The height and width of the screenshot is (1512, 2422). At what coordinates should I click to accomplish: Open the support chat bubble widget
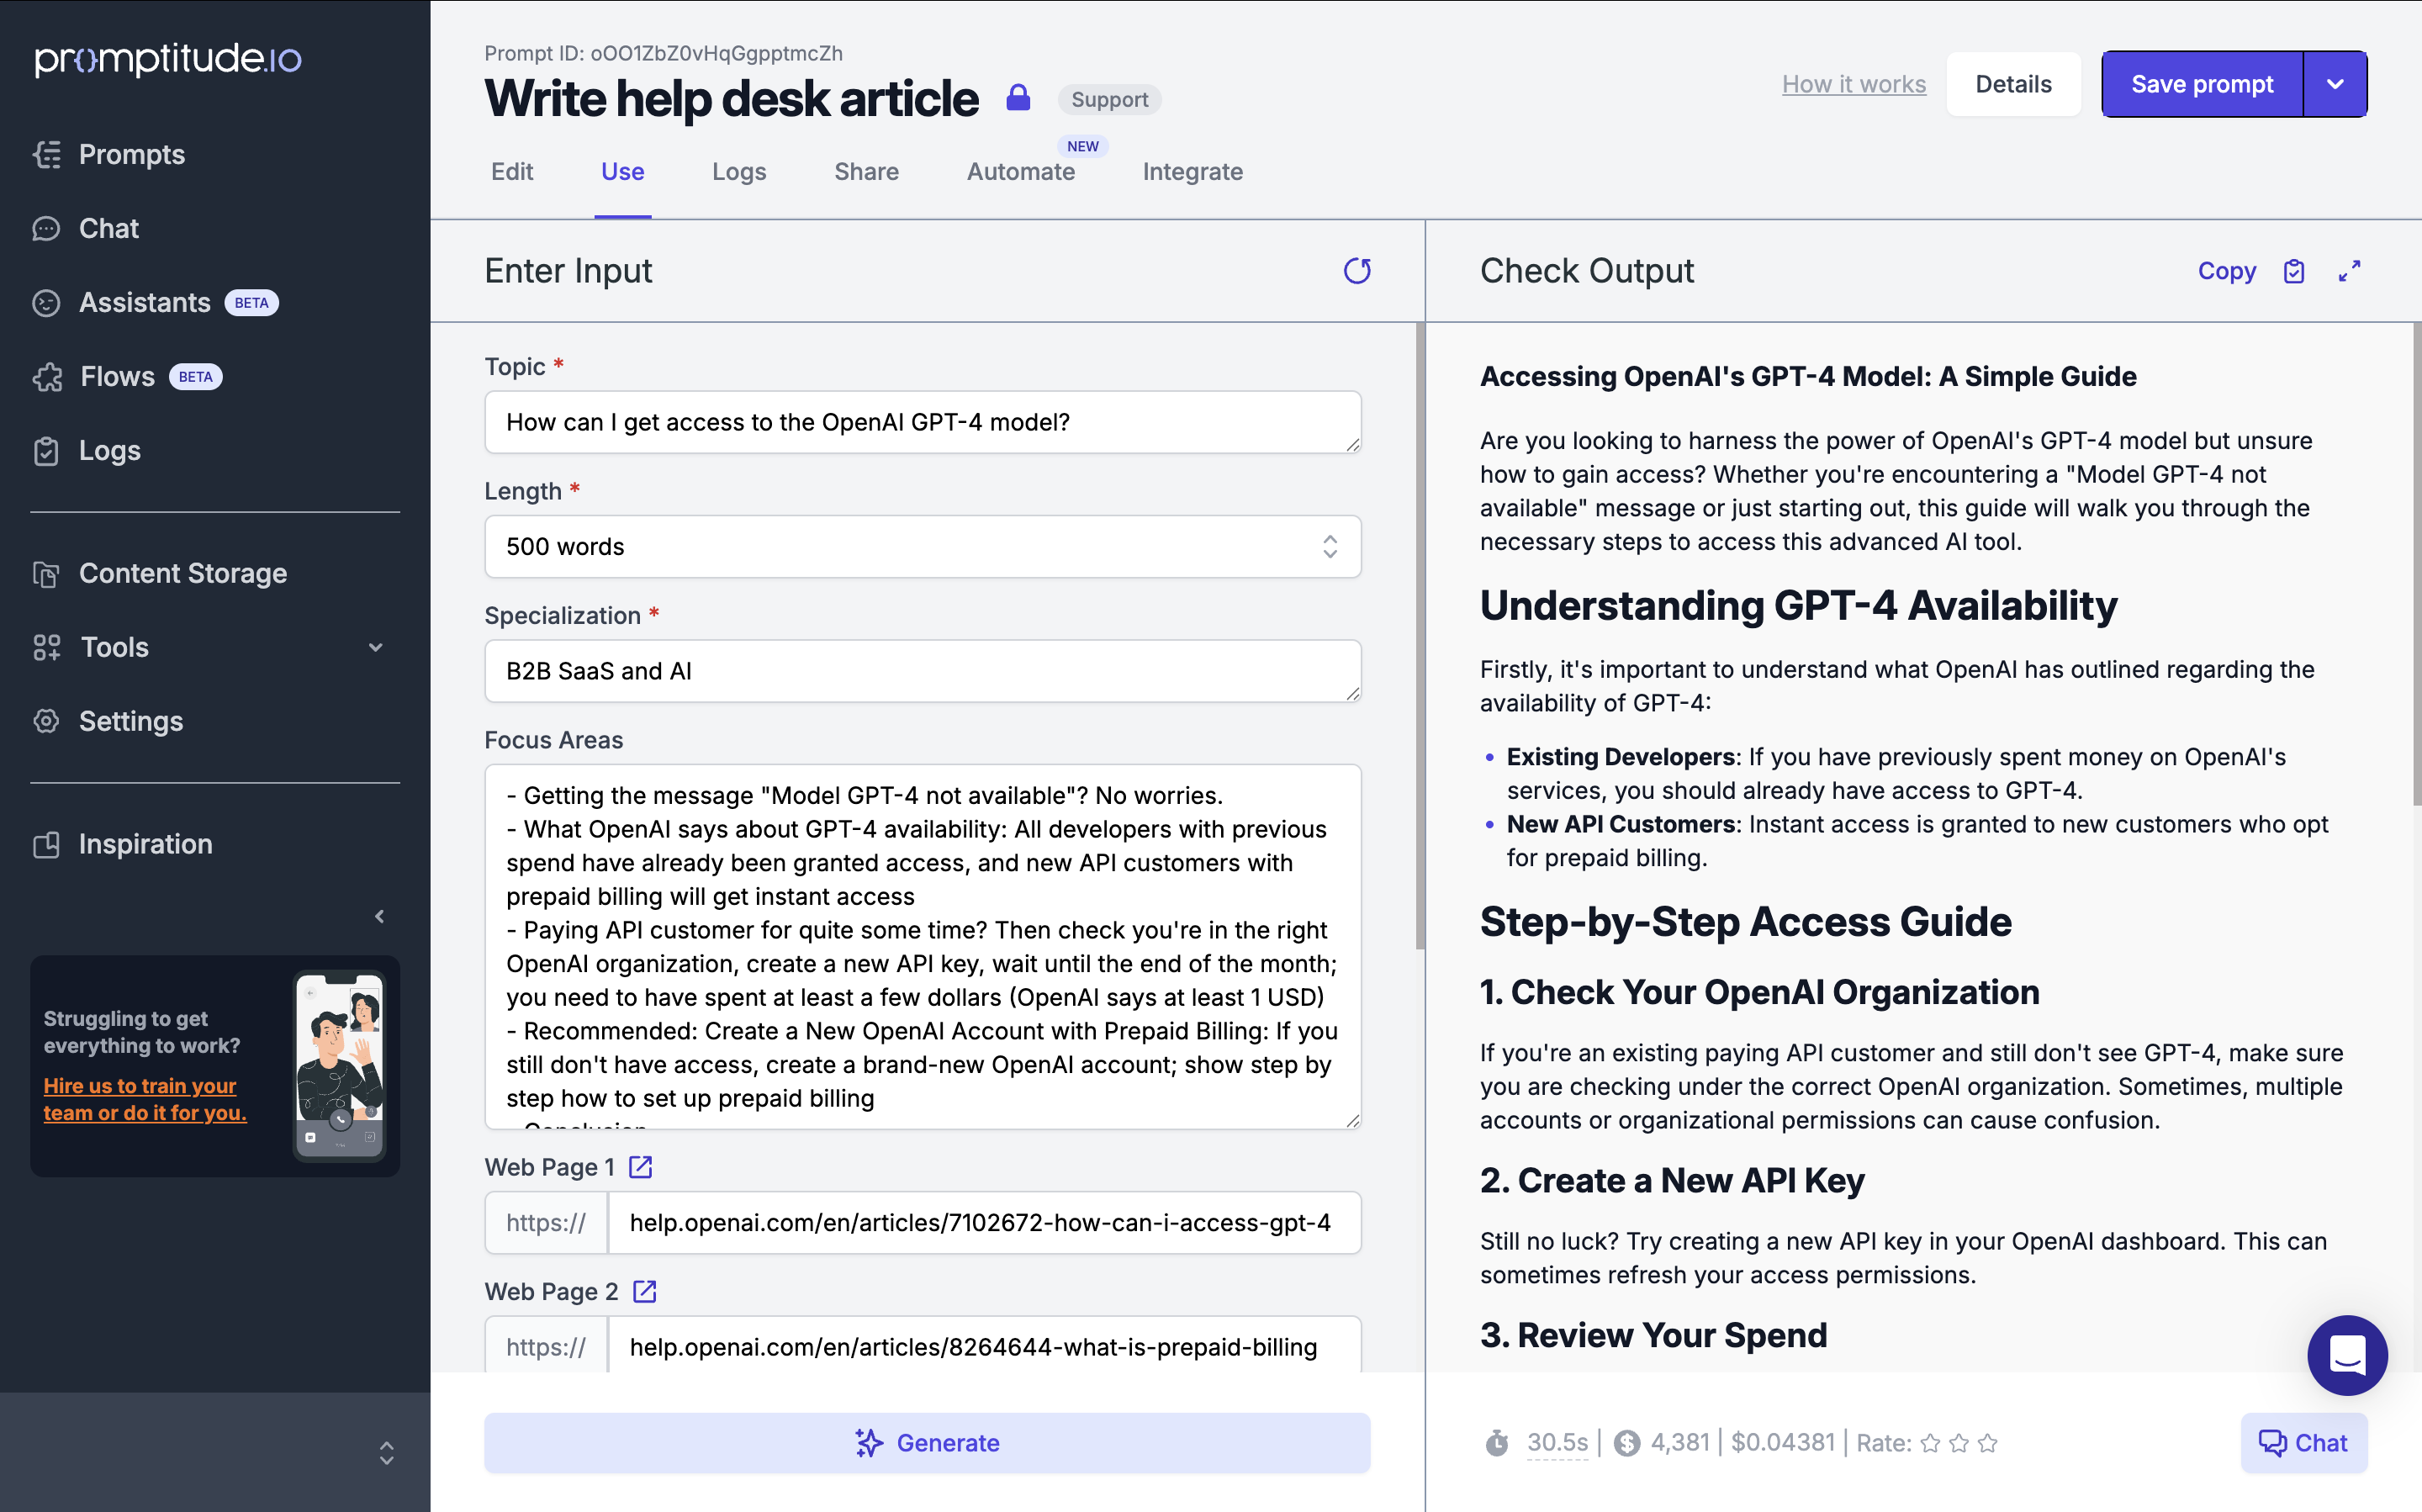click(2347, 1355)
